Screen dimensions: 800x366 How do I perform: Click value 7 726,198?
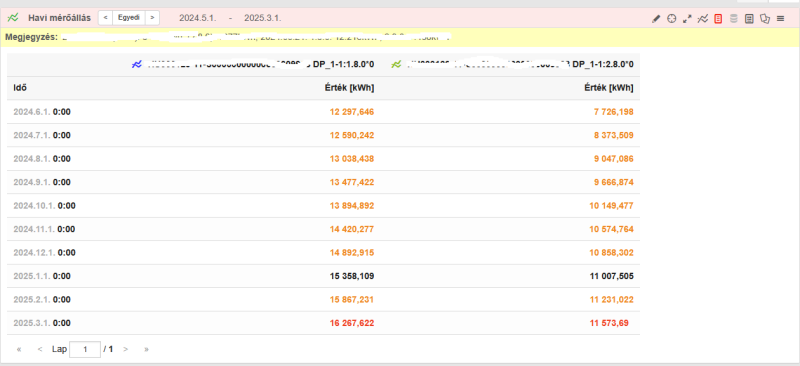point(614,112)
